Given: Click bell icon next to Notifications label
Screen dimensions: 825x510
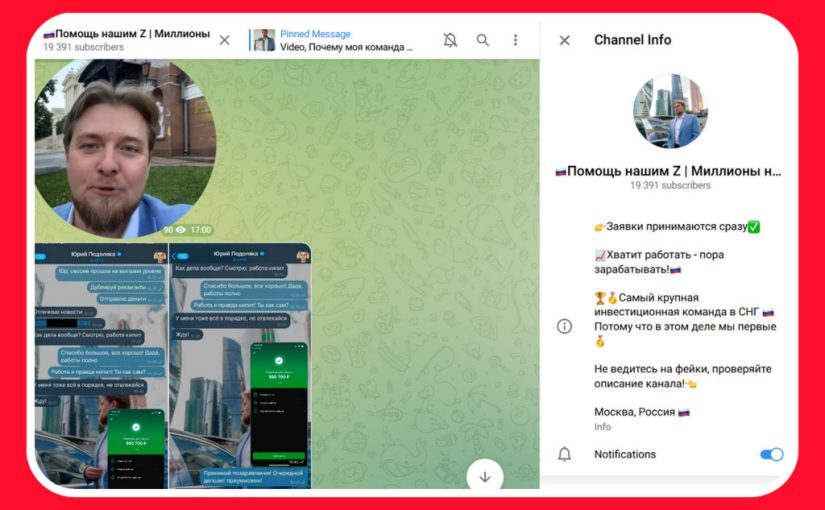Looking at the screenshot, I should (564, 454).
